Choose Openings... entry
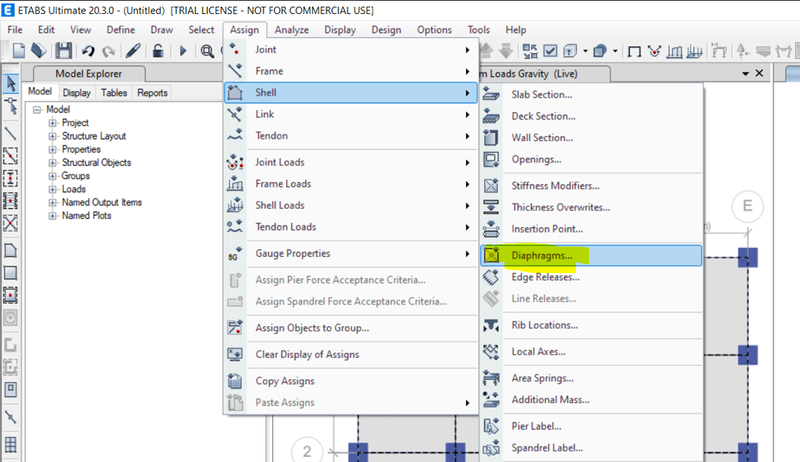This screenshot has height=462, width=800. pos(591,159)
